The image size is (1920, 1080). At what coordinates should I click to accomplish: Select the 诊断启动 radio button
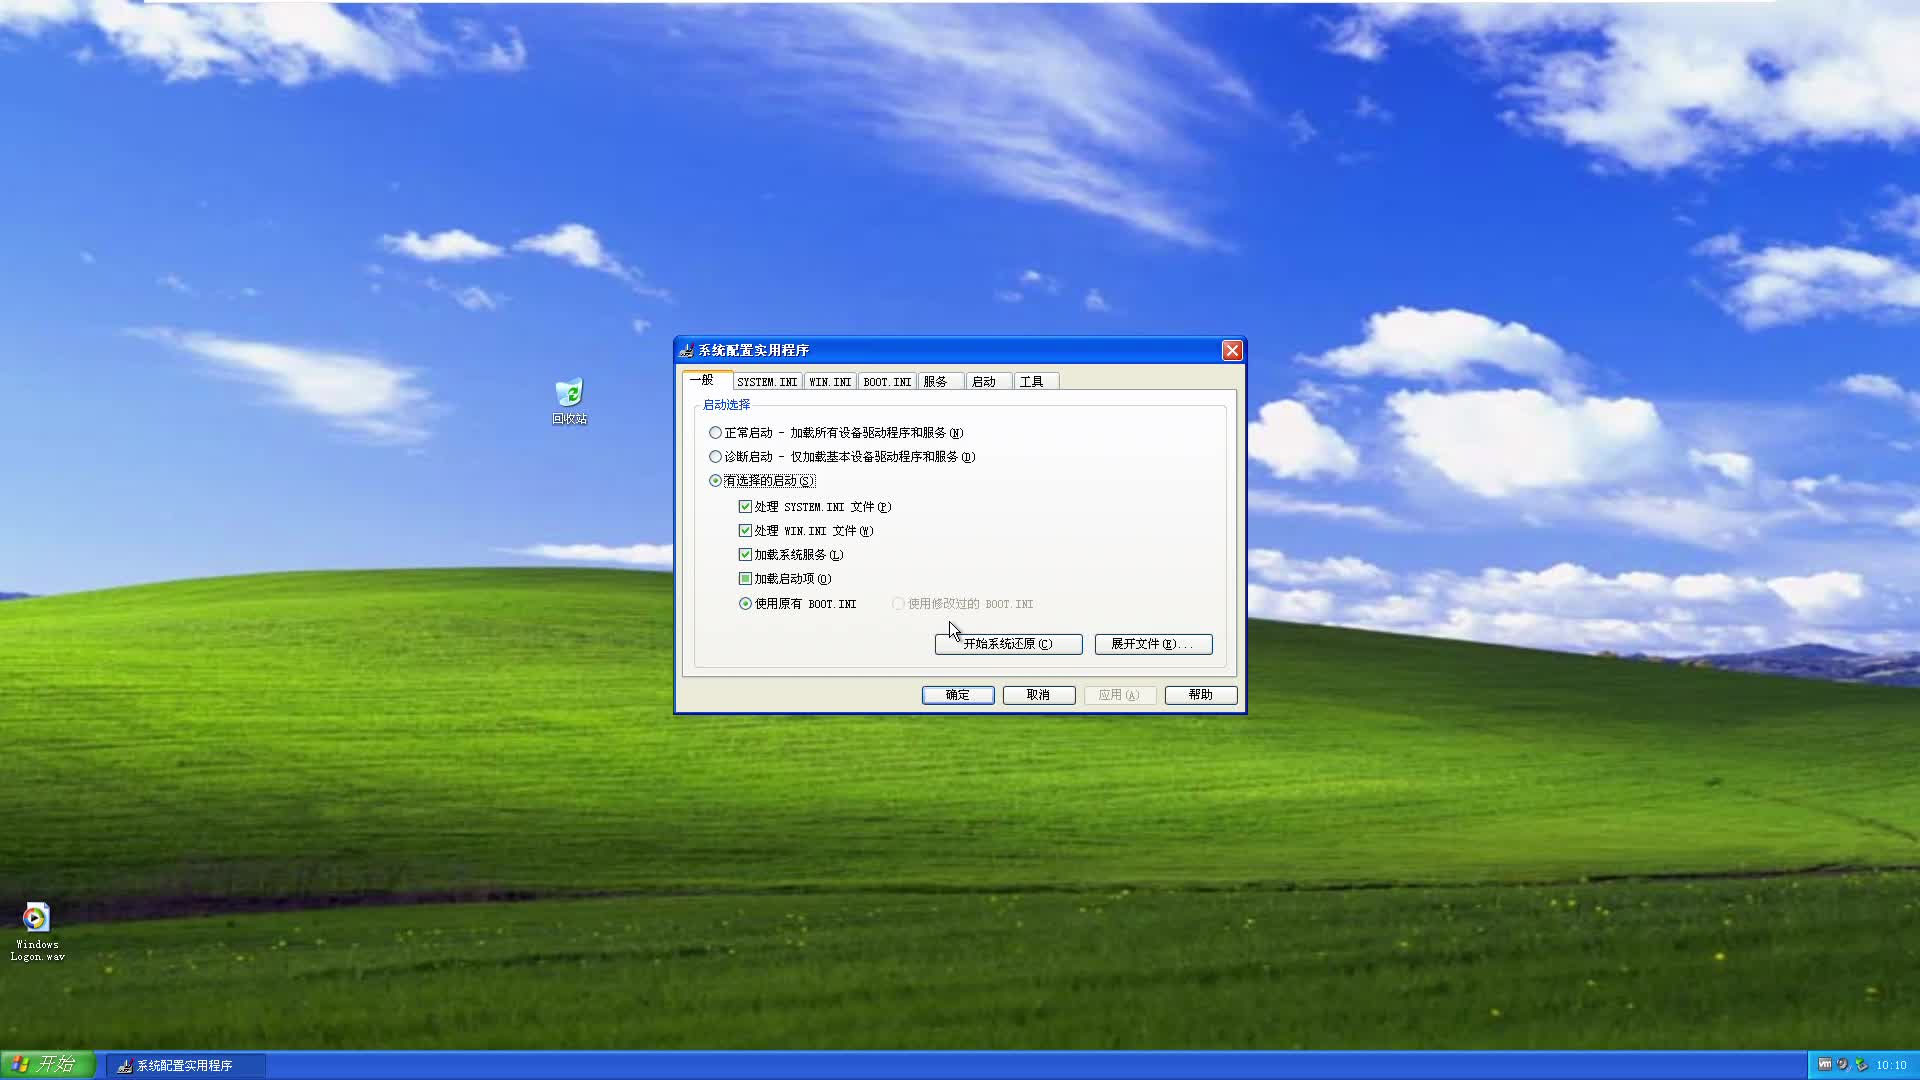click(715, 456)
